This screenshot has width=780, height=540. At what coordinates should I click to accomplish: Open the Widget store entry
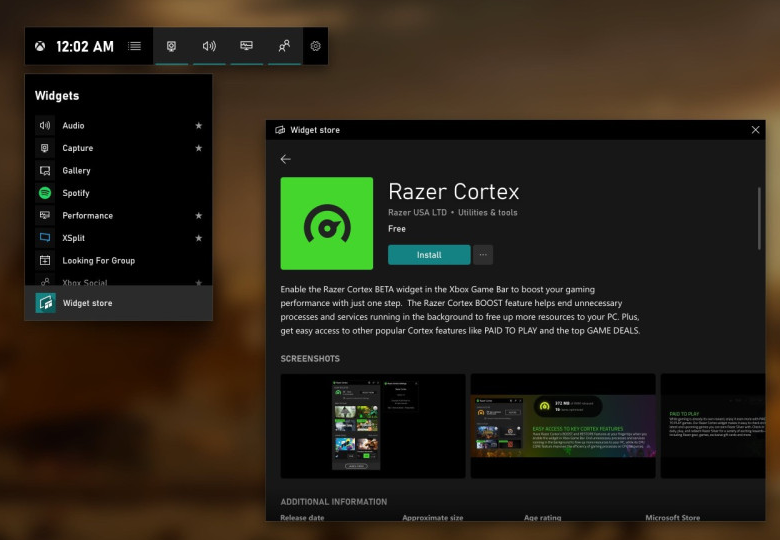pyautogui.click(x=118, y=303)
